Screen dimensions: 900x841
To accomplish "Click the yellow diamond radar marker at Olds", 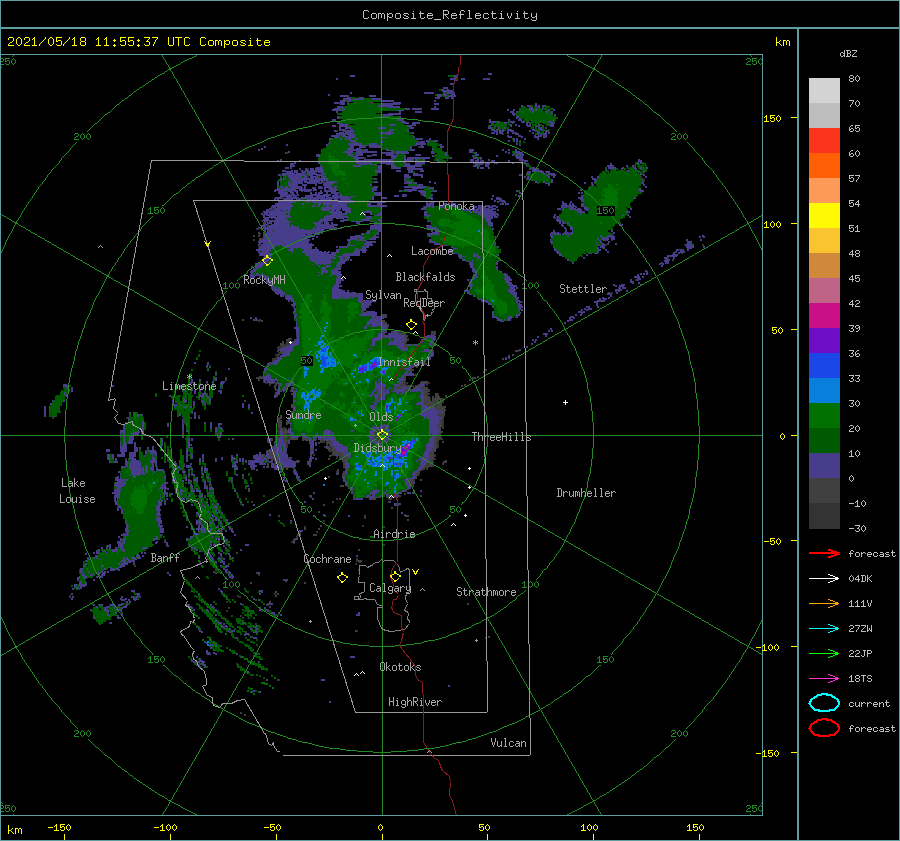I will point(382,435).
